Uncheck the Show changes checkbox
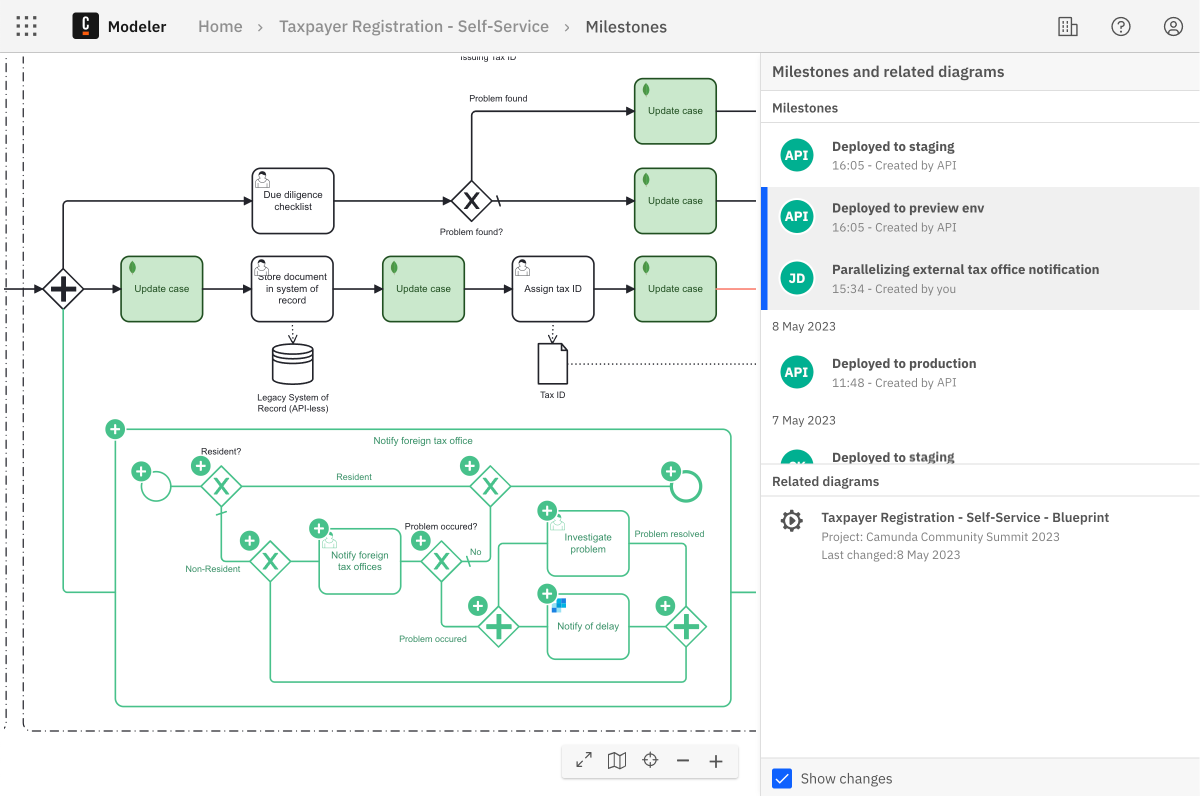1200x796 pixels. coord(782,778)
